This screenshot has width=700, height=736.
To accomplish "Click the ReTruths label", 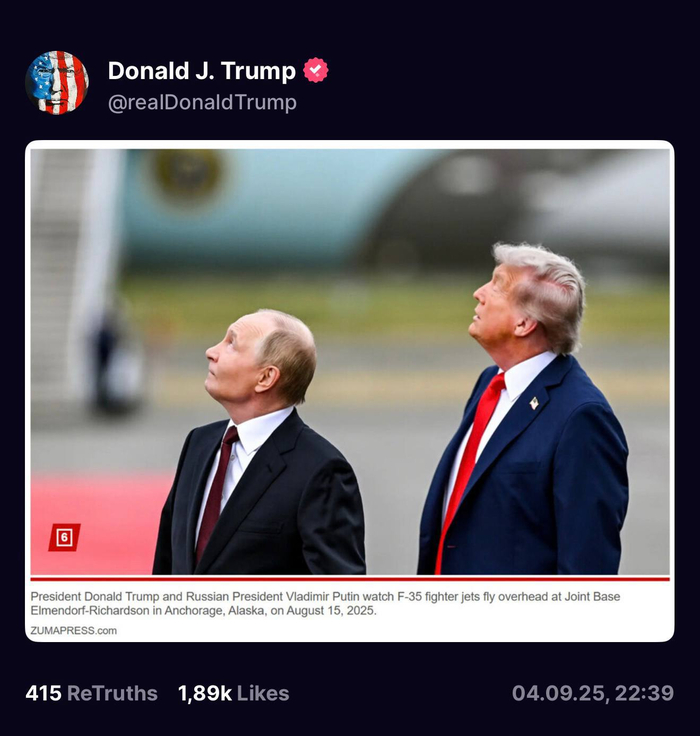I will point(112,693).
